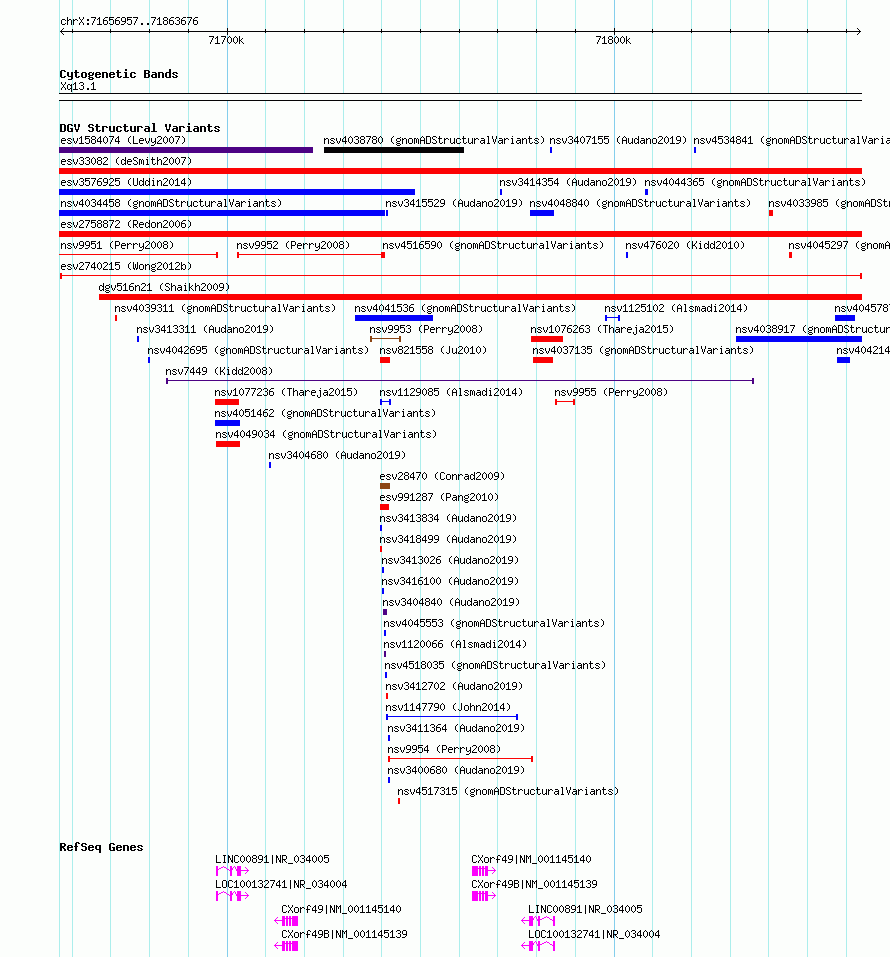Click the blue bar under nsv4041536
This screenshot has width=890, height=957.
[x=394, y=318]
